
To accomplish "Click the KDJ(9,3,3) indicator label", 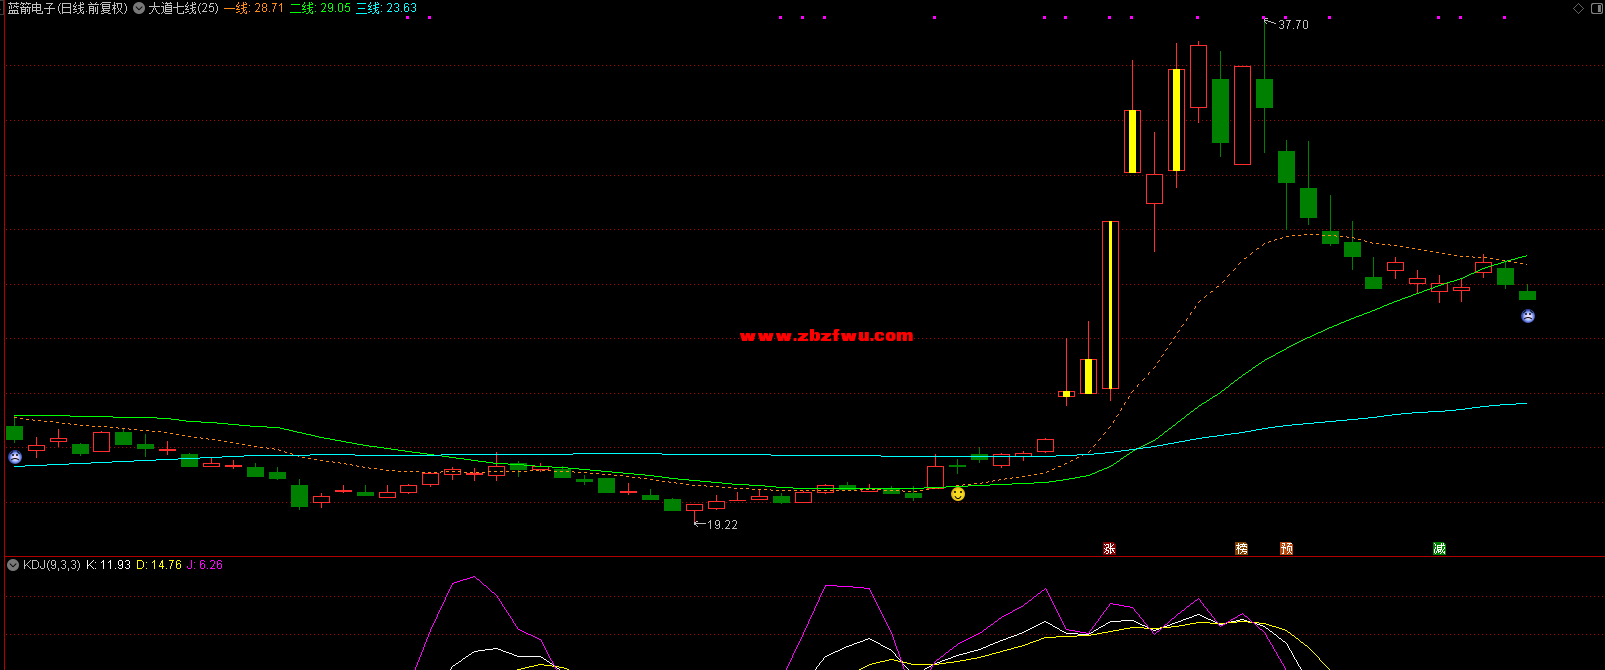I will pyautogui.click(x=52, y=565).
